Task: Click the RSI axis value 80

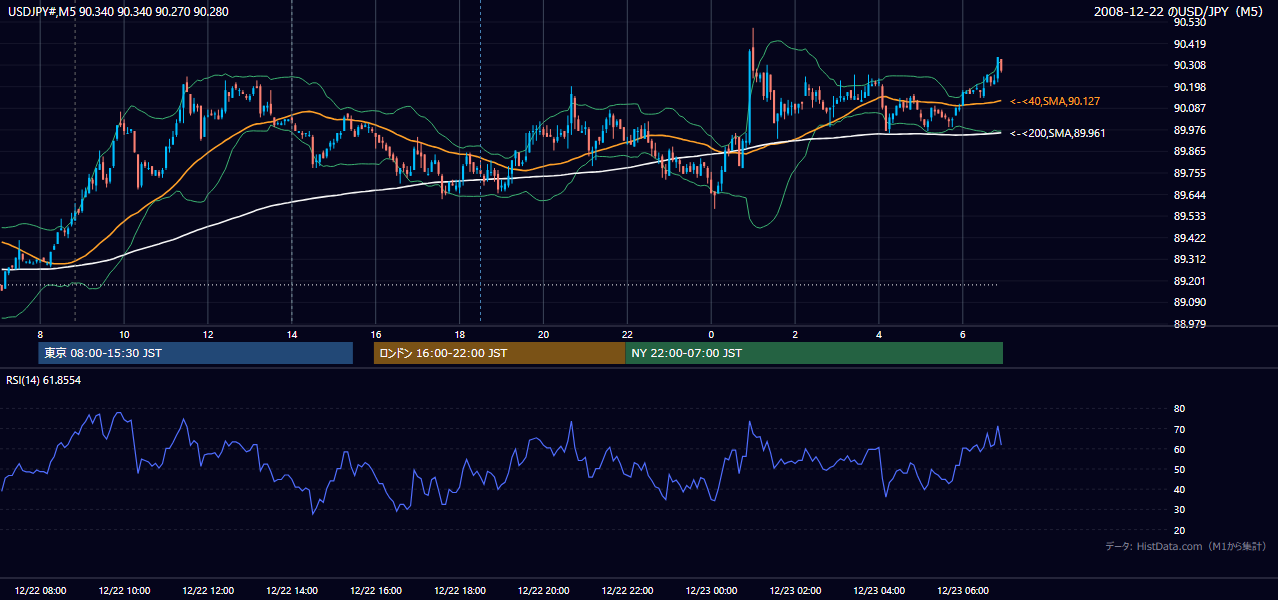Action: point(1179,409)
